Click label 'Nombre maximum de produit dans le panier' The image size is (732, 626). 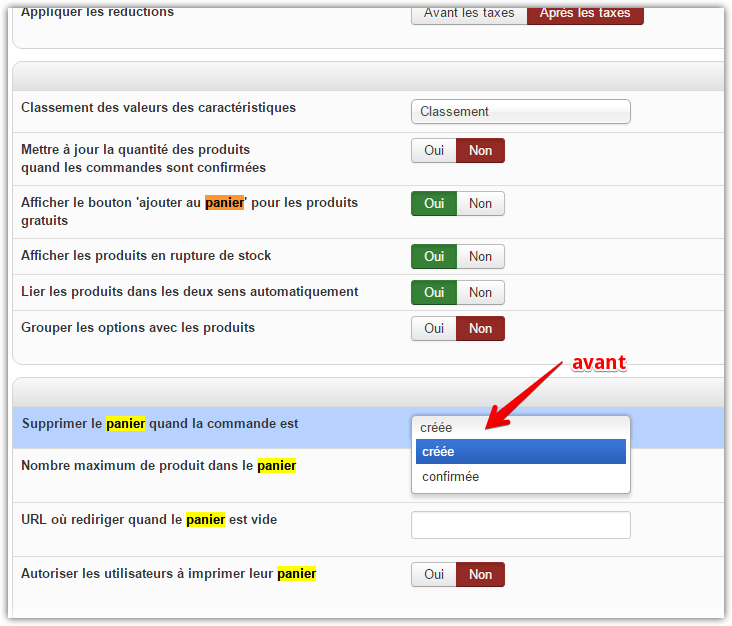[159, 466]
